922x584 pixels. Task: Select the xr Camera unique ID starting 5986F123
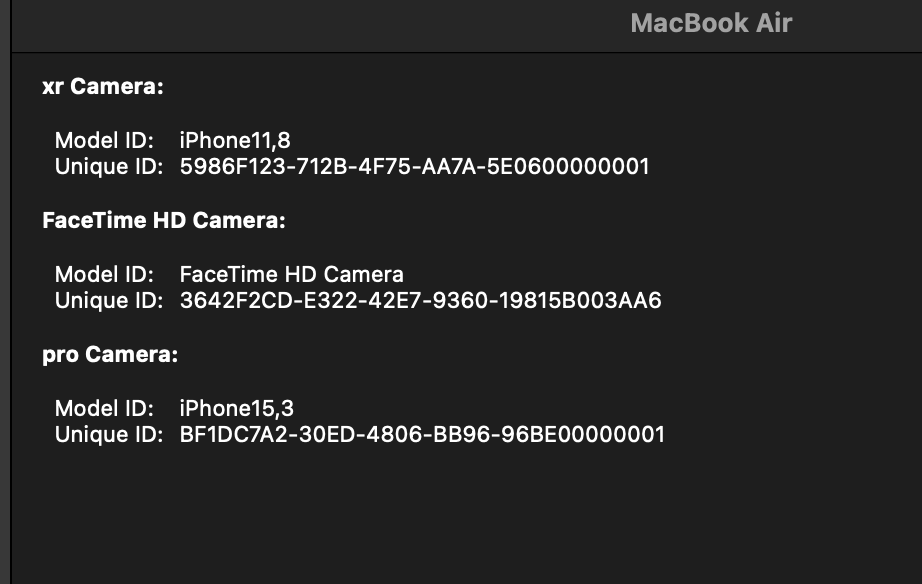click(x=414, y=166)
